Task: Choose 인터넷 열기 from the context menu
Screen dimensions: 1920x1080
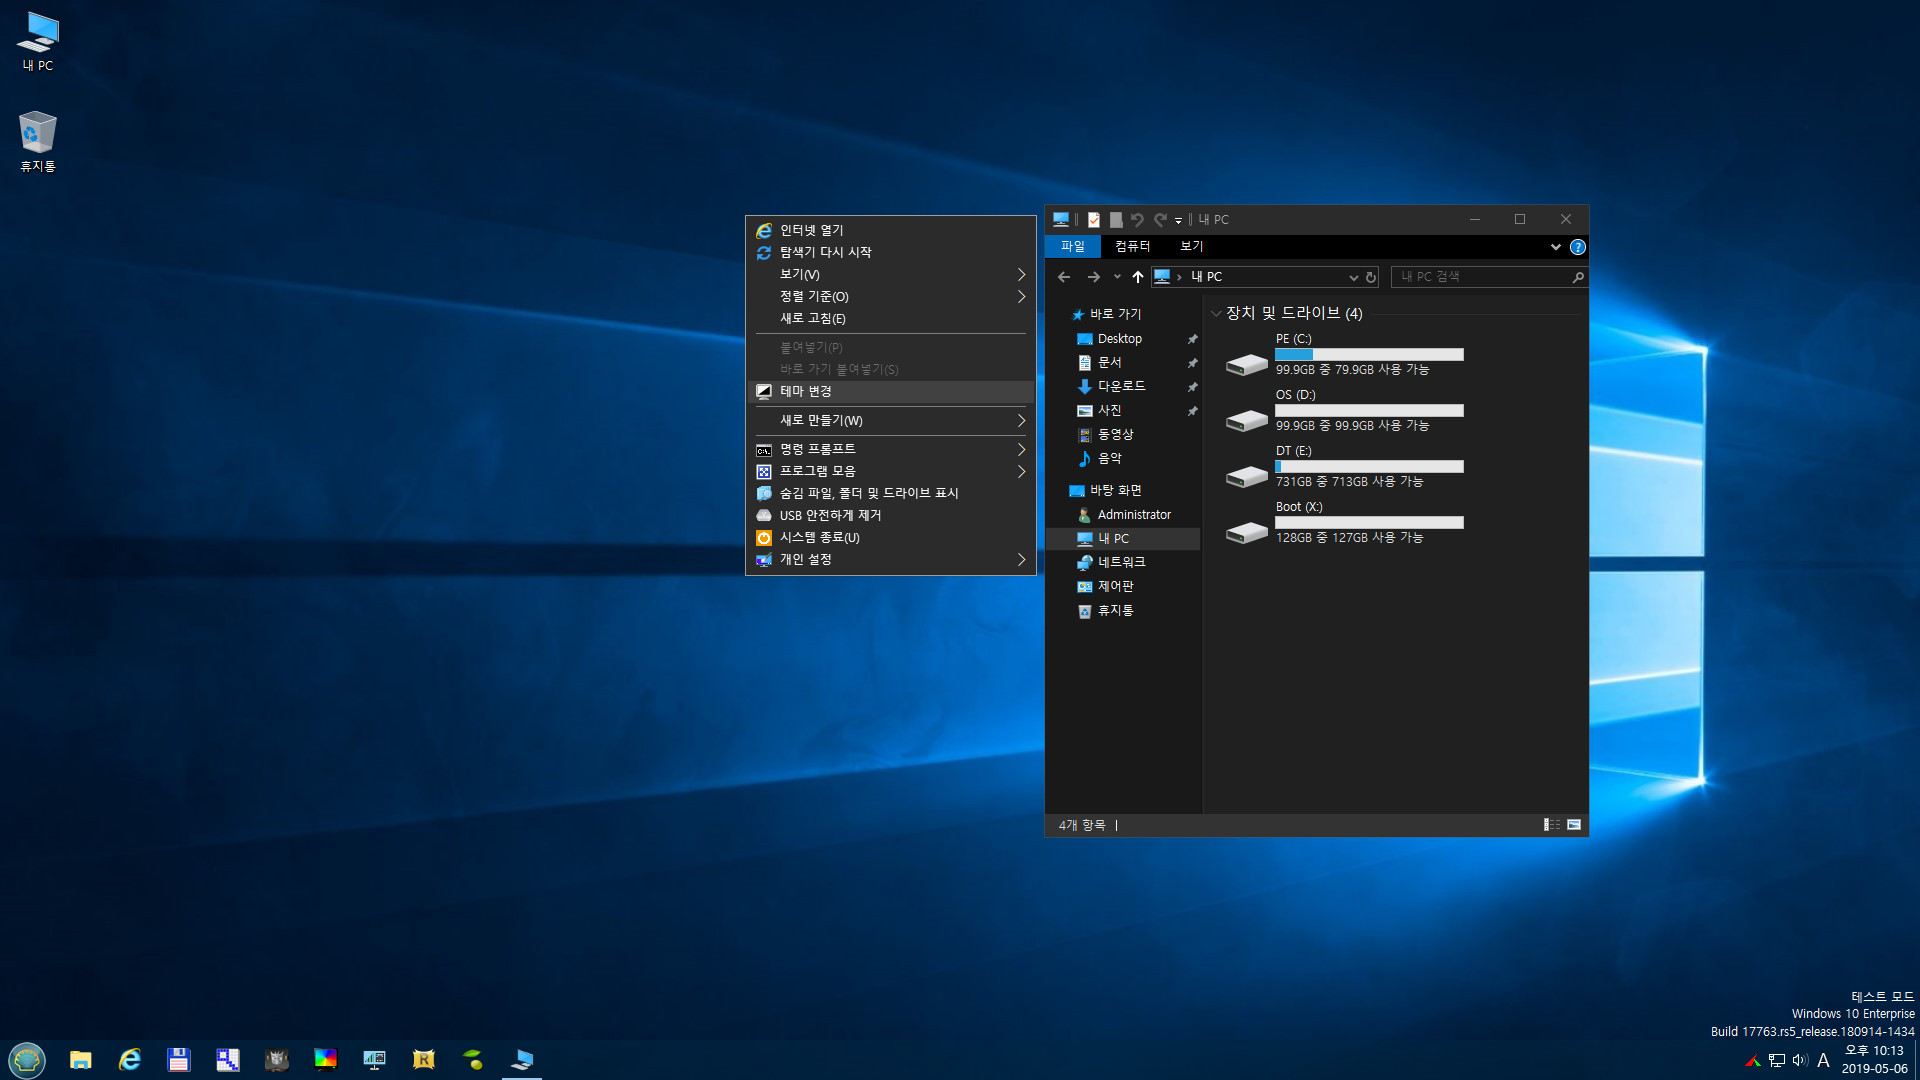Action: tap(891, 230)
